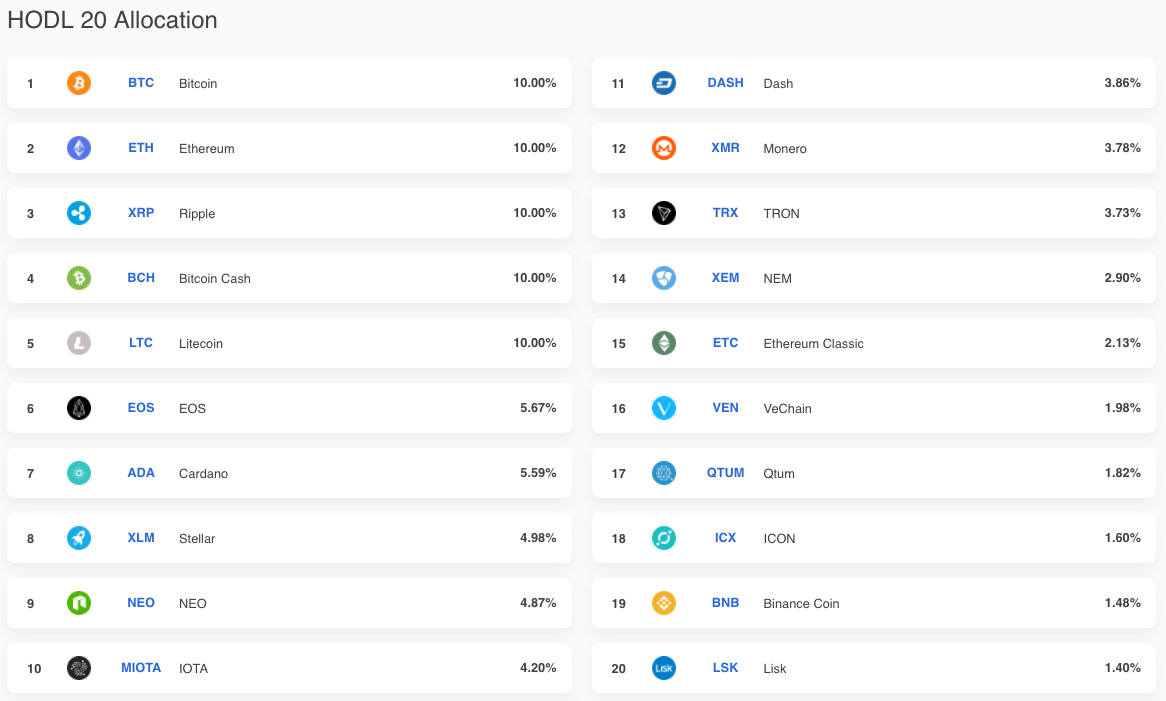1166x701 pixels.
Task: Click the orange Bitcoin coin icon
Action: (79, 83)
